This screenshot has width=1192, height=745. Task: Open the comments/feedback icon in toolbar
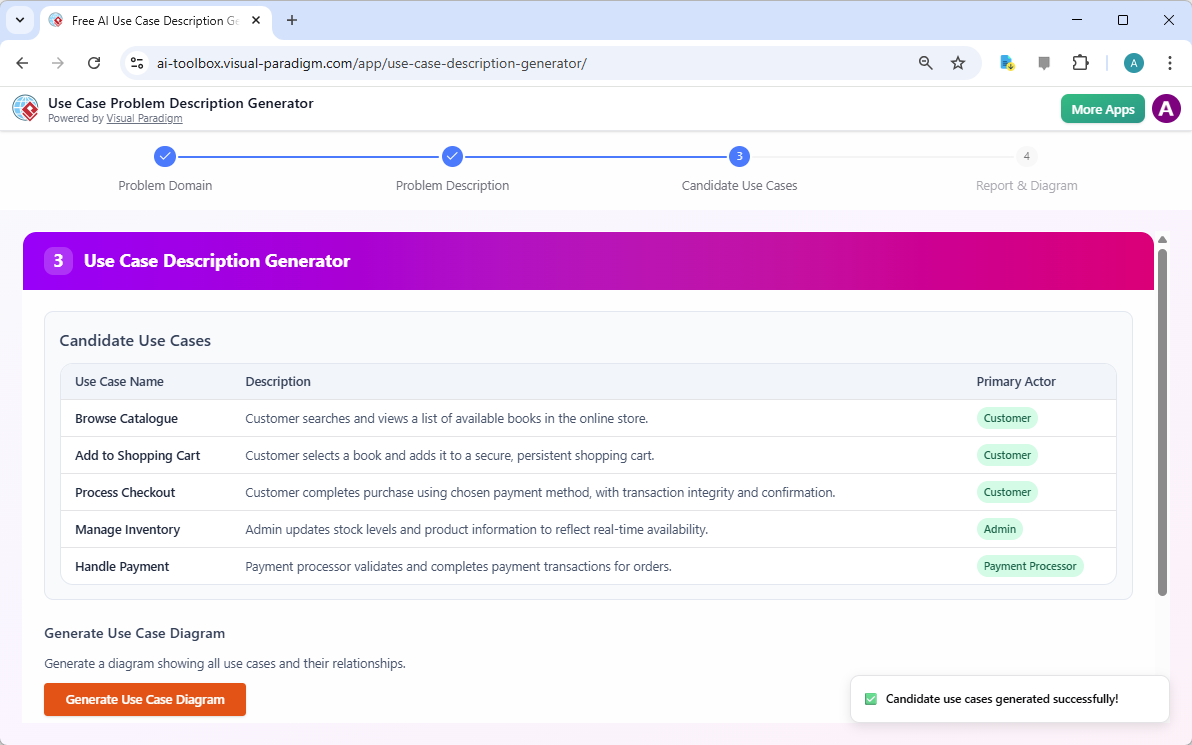[x=1044, y=62]
